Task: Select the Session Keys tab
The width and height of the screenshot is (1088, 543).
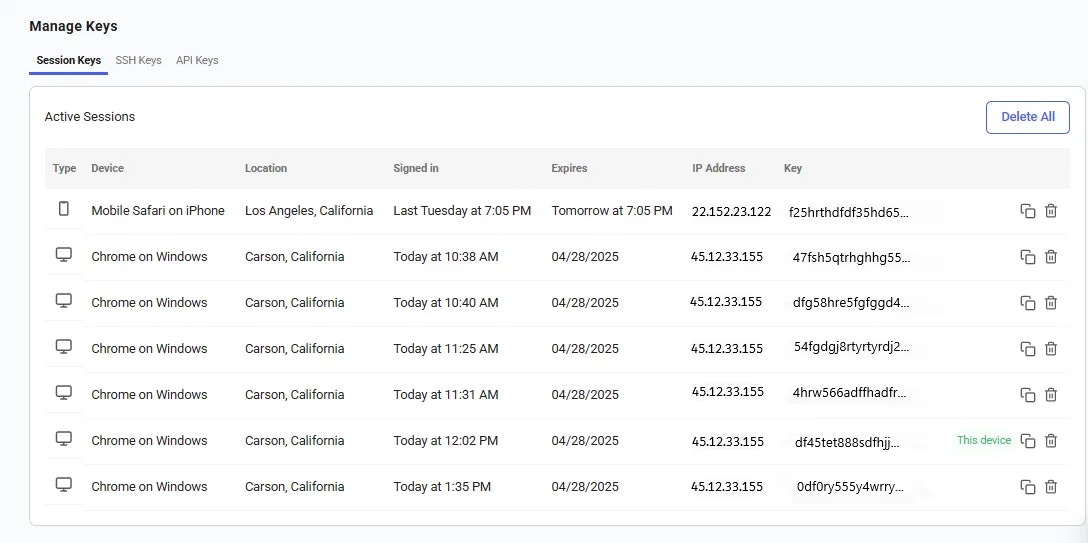Action: [69, 60]
